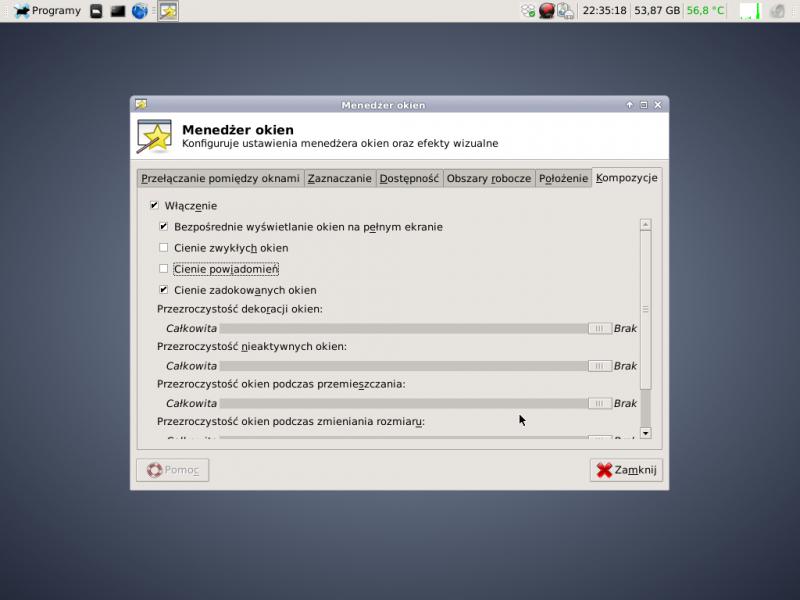This screenshot has width=800, height=600.
Task: Click the Menedżer okien taskbar button
Action: tap(168, 11)
